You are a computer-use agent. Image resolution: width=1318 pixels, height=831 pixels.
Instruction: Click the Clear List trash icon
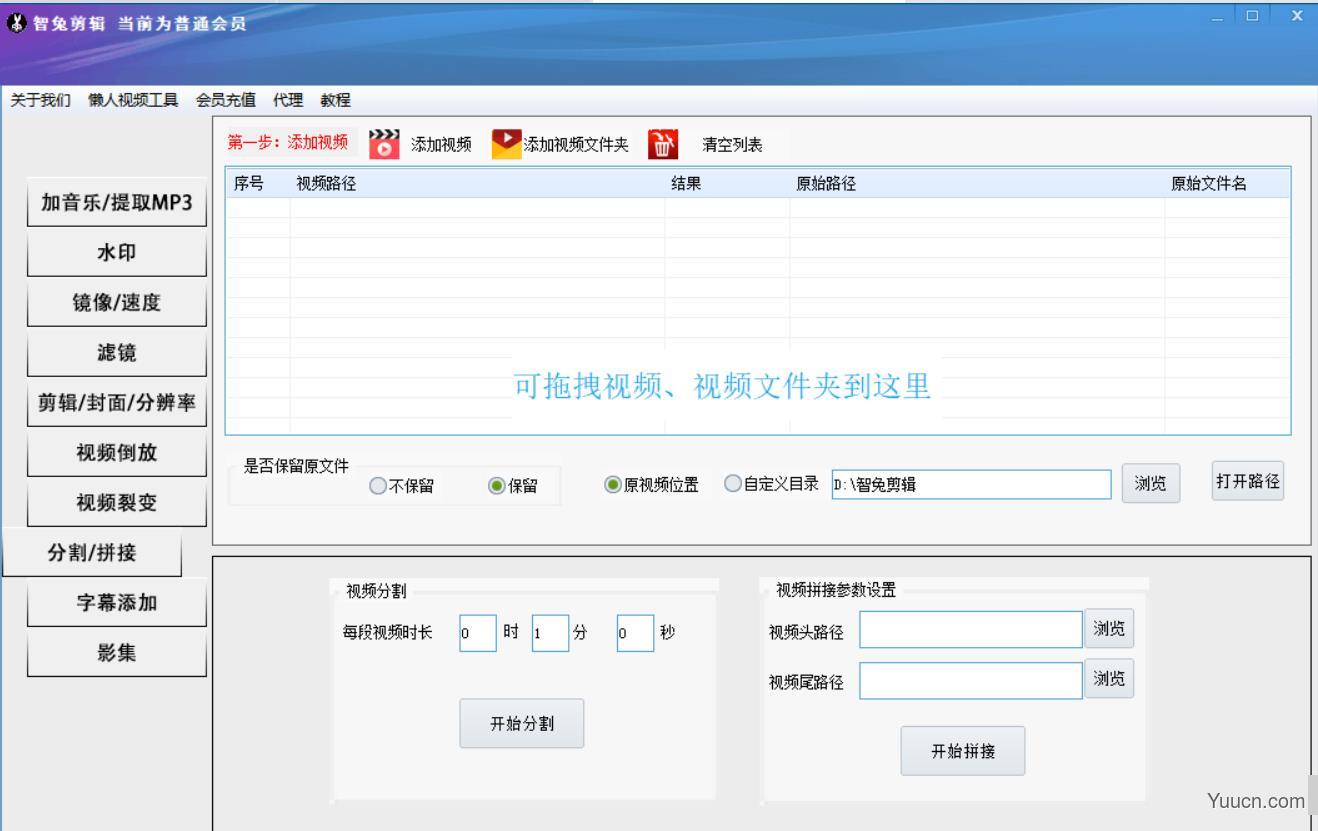pyautogui.click(x=663, y=144)
